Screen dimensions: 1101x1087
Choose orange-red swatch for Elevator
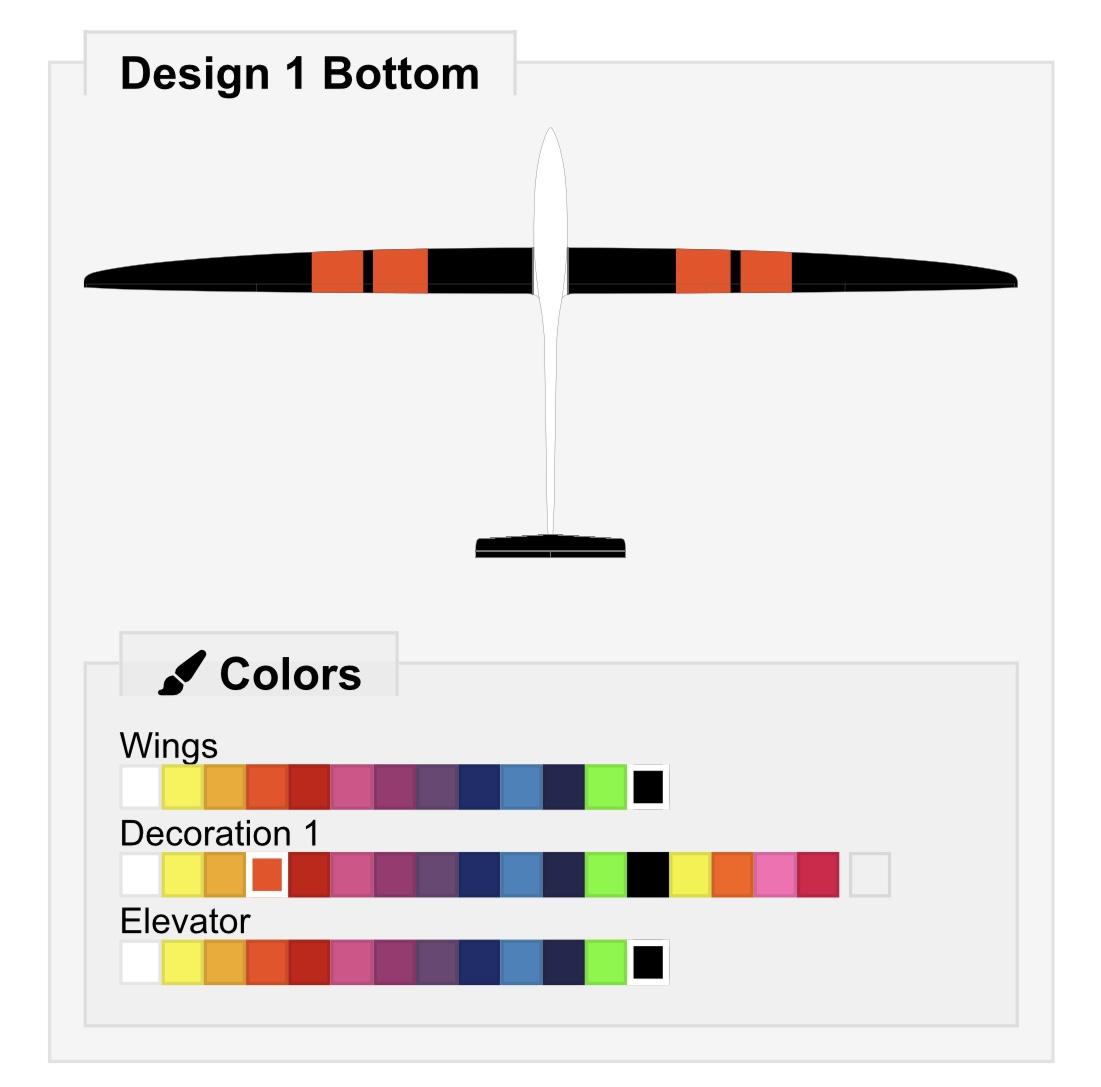click(x=267, y=963)
